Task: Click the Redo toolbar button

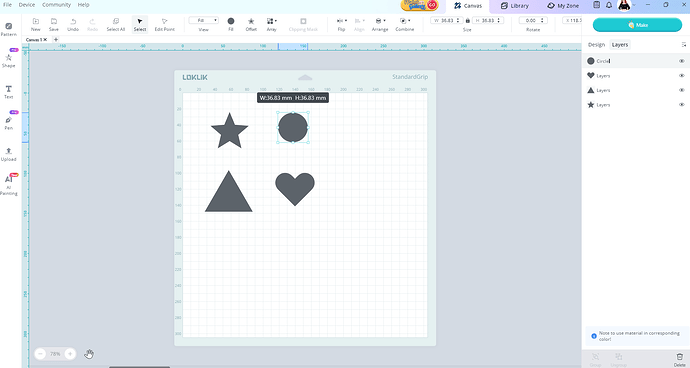Action: pos(92,24)
